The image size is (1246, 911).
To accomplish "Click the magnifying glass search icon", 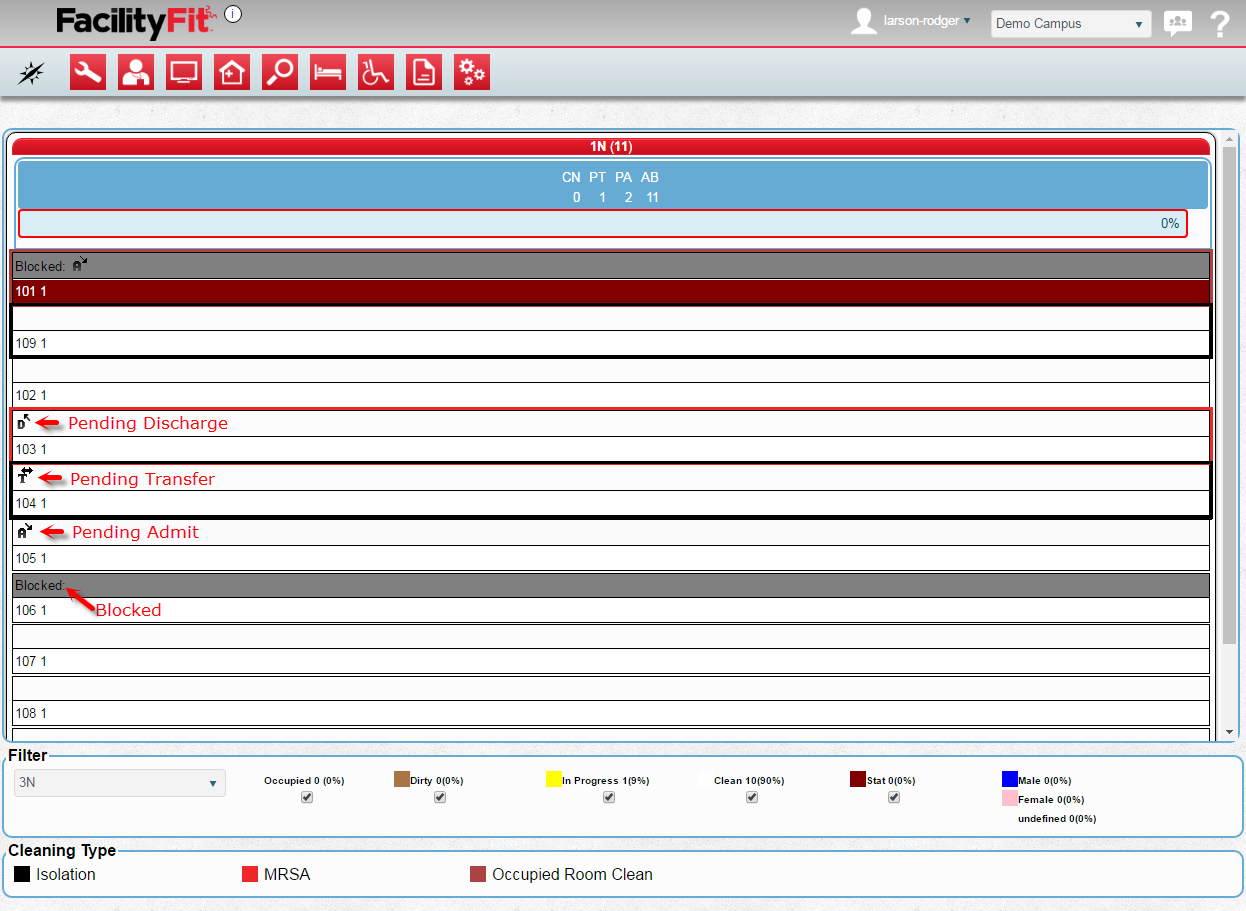I will pos(280,72).
